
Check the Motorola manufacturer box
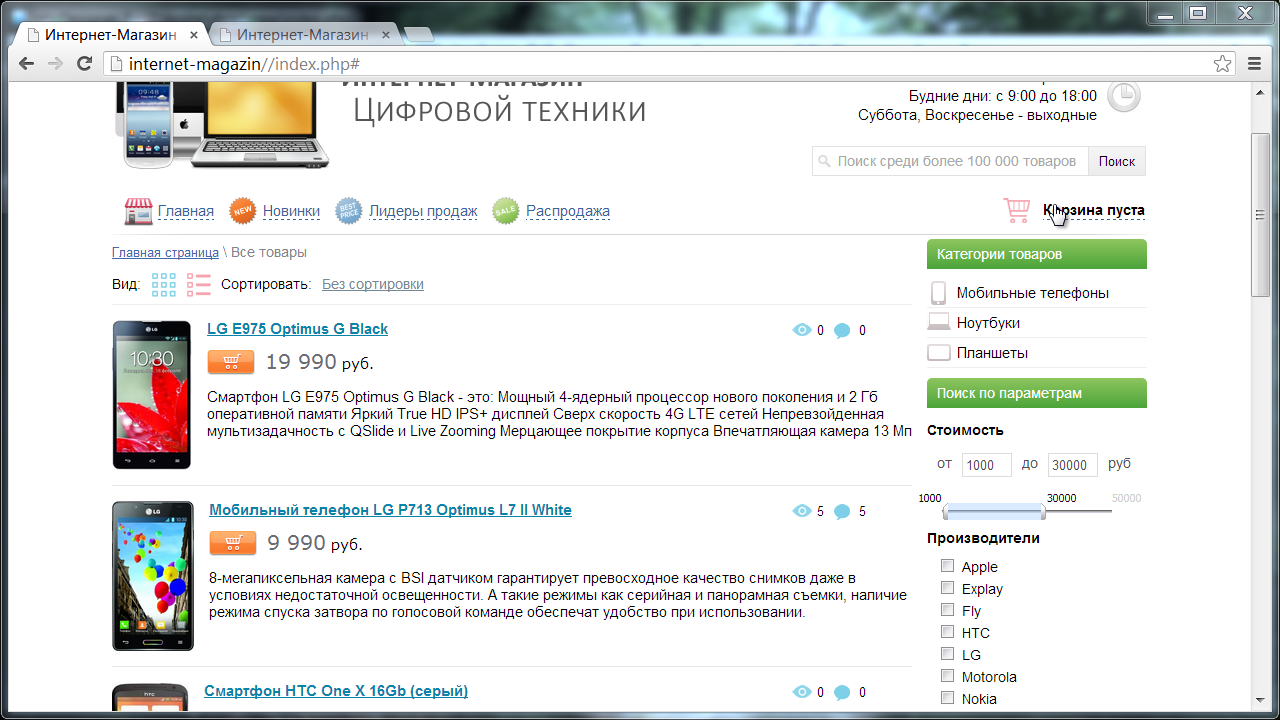pos(948,676)
